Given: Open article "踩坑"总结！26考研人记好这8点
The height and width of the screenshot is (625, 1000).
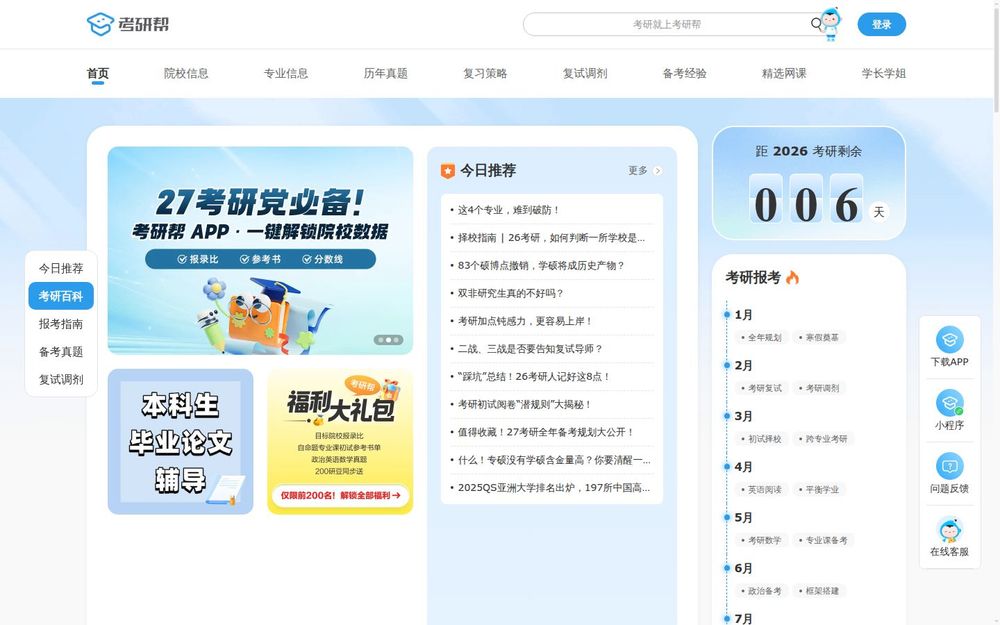Looking at the screenshot, I should [x=534, y=376].
